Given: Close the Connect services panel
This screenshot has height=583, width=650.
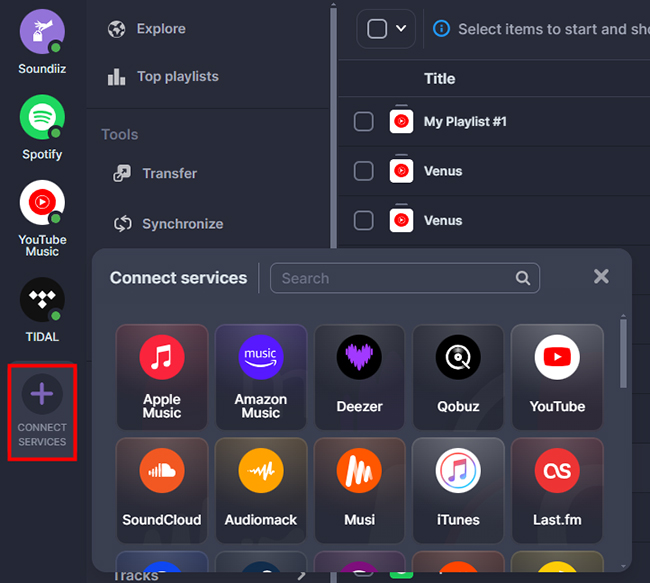Looking at the screenshot, I should 601,276.
